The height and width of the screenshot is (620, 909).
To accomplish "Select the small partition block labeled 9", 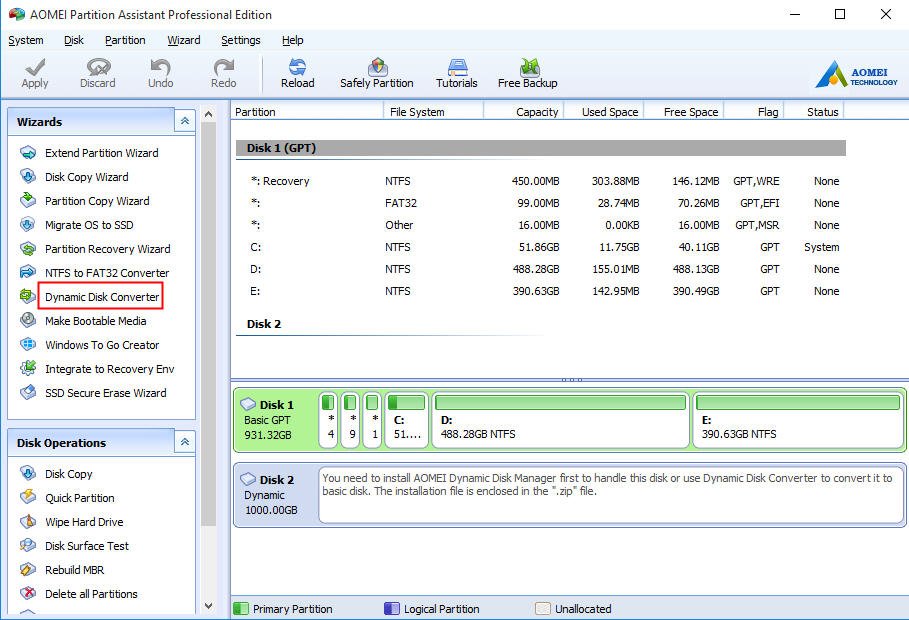I will tap(350, 419).
